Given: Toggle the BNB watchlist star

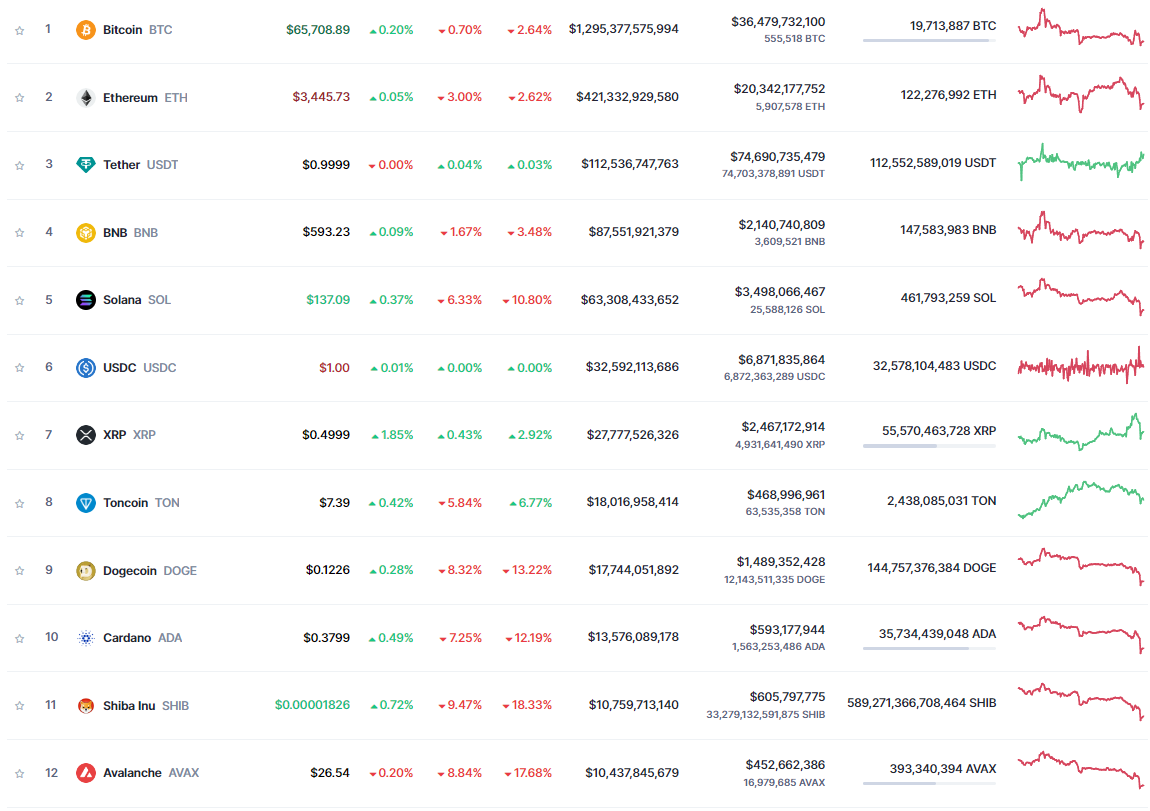Looking at the screenshot, I should coord(20,232).
